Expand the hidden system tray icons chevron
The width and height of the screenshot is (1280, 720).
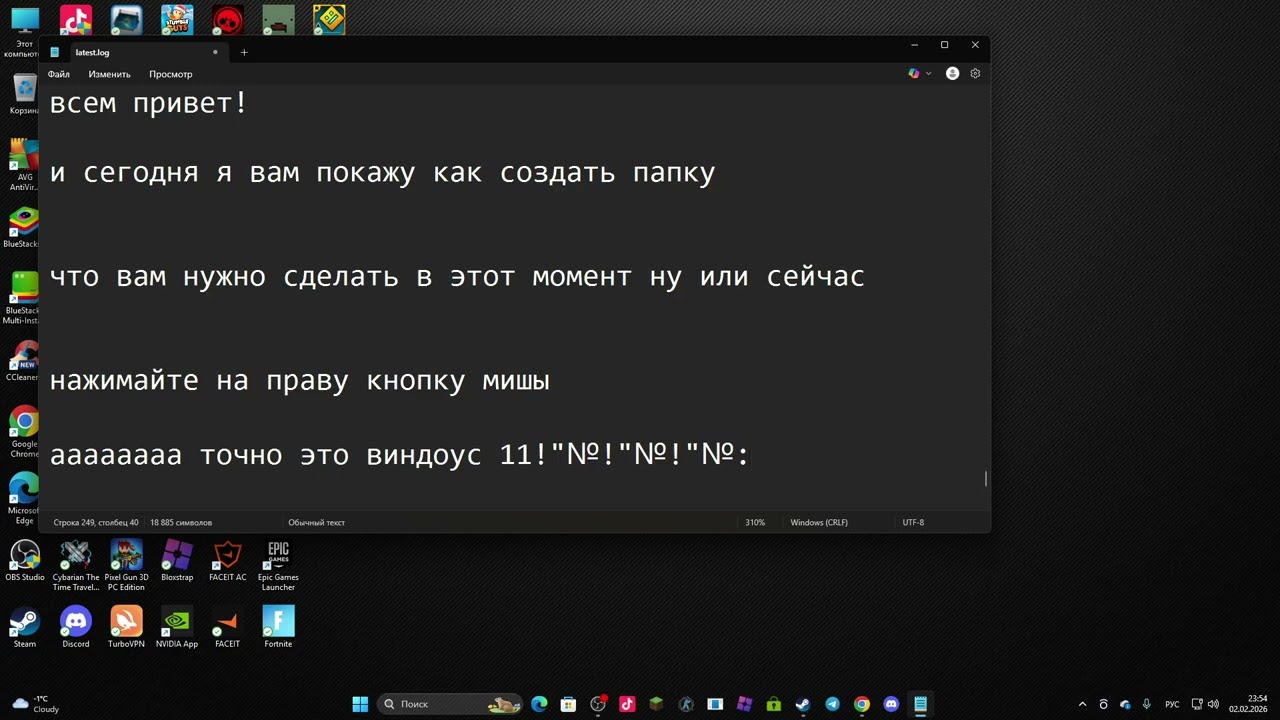point(1082,704)
